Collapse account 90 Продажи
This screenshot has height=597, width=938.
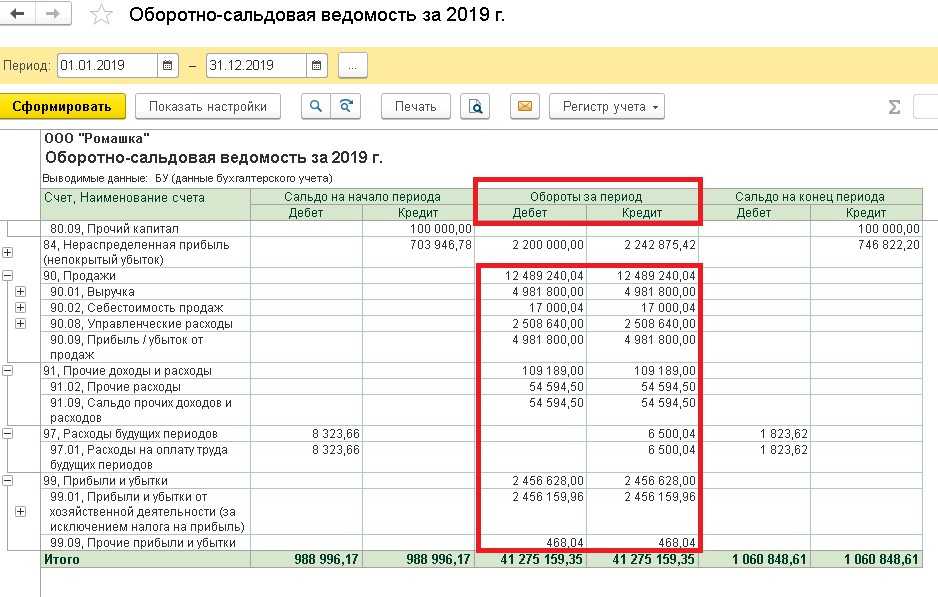[7, 276]
